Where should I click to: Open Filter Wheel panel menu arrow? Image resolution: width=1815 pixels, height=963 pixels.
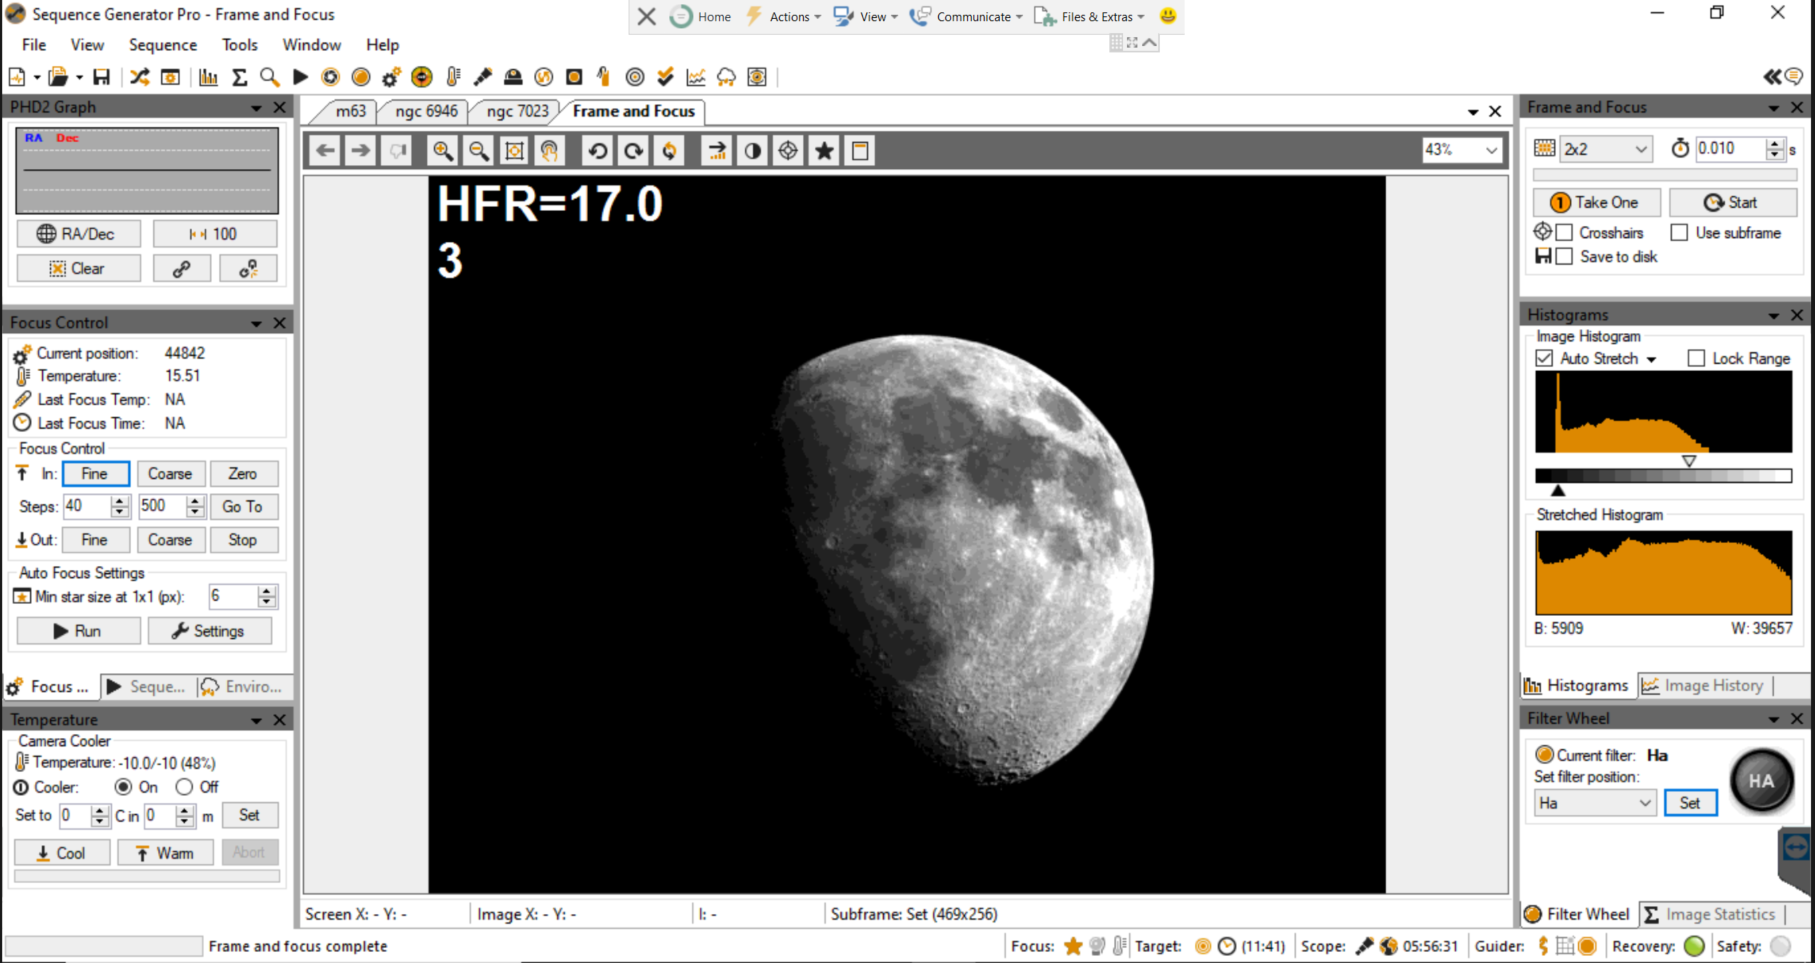(1773, 719)
